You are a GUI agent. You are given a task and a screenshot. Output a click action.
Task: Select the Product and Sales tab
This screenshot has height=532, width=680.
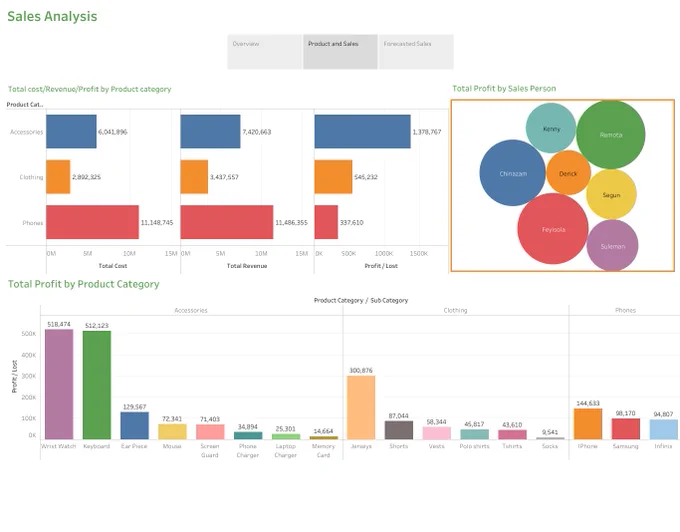340,52
